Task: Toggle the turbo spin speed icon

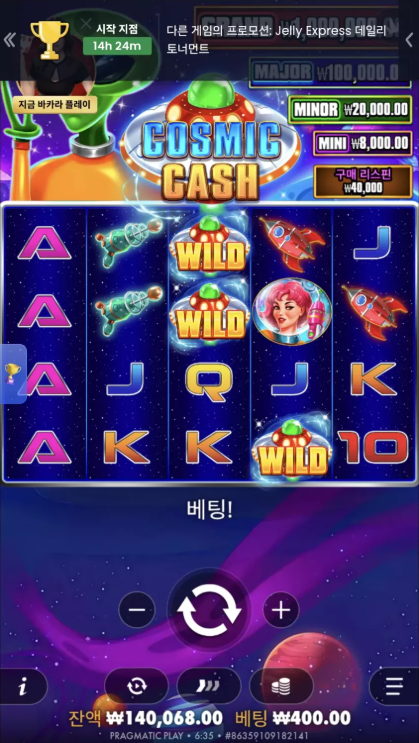Action: pos(209,686)
